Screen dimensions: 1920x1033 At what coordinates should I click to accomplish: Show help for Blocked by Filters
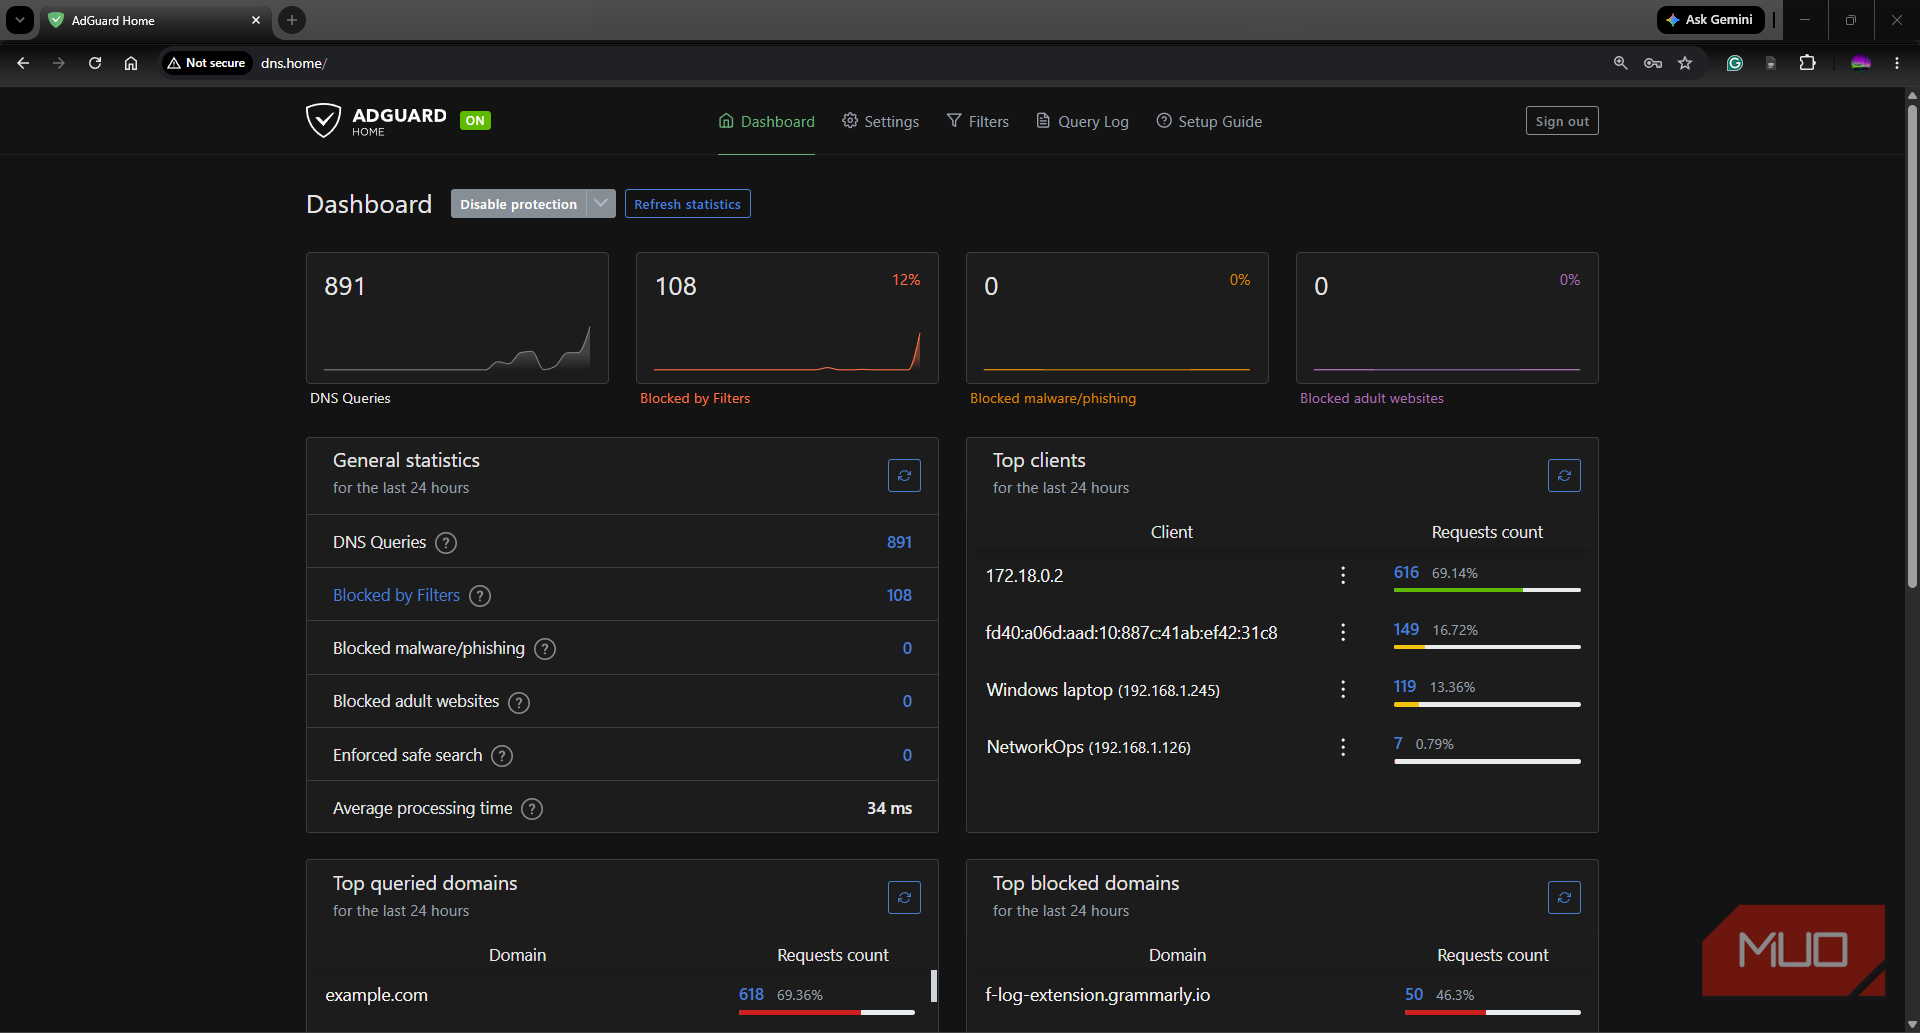(480, 596)
